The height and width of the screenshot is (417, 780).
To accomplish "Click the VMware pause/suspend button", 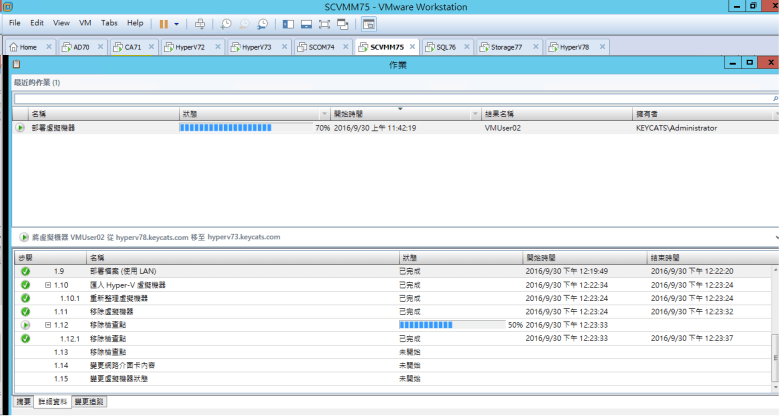I will [x=163, y=22].
